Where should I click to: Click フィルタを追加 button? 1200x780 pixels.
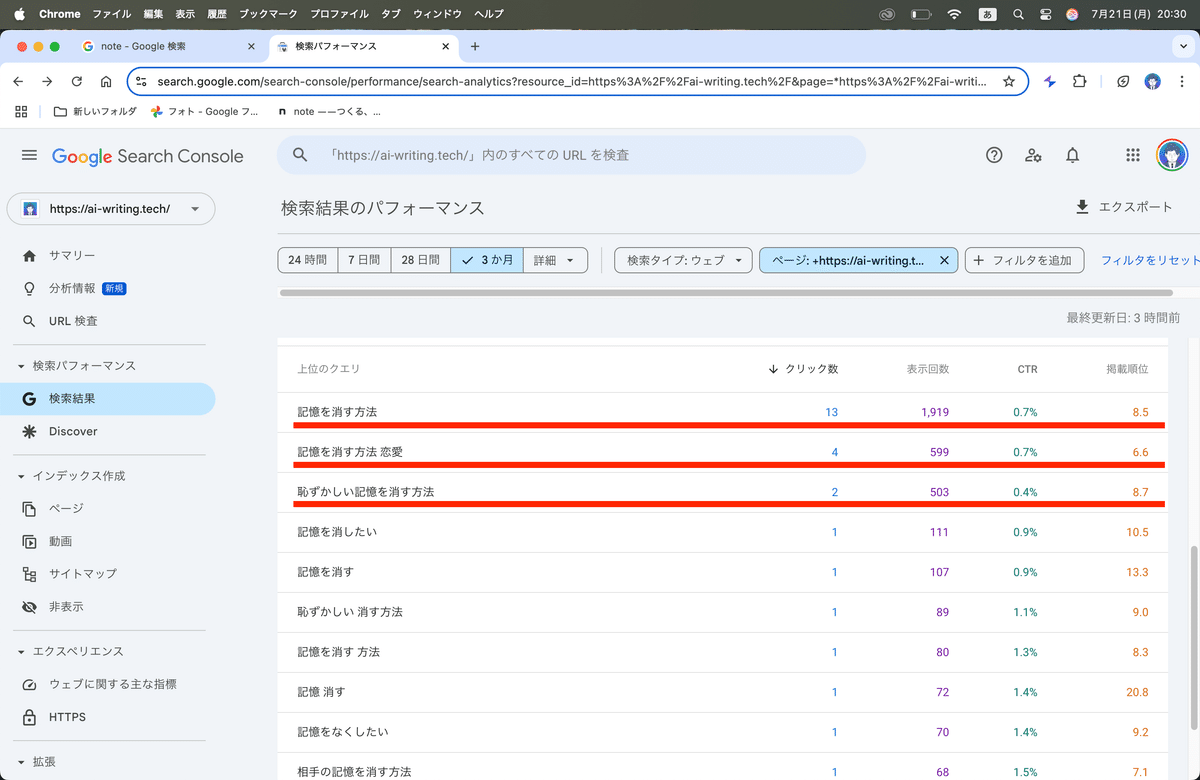(x=1025, y=260)
